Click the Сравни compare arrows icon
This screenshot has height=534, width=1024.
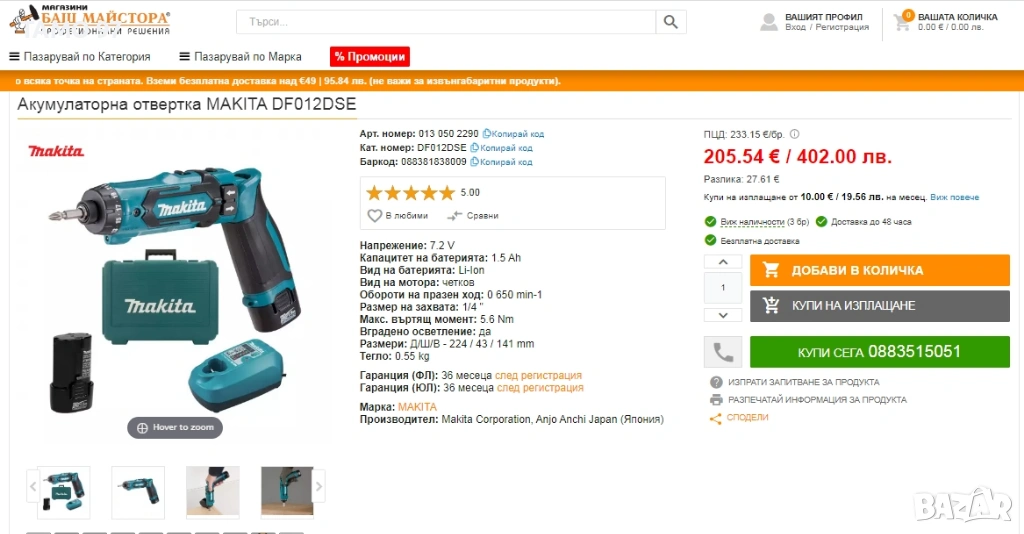(x=455, y=215)
